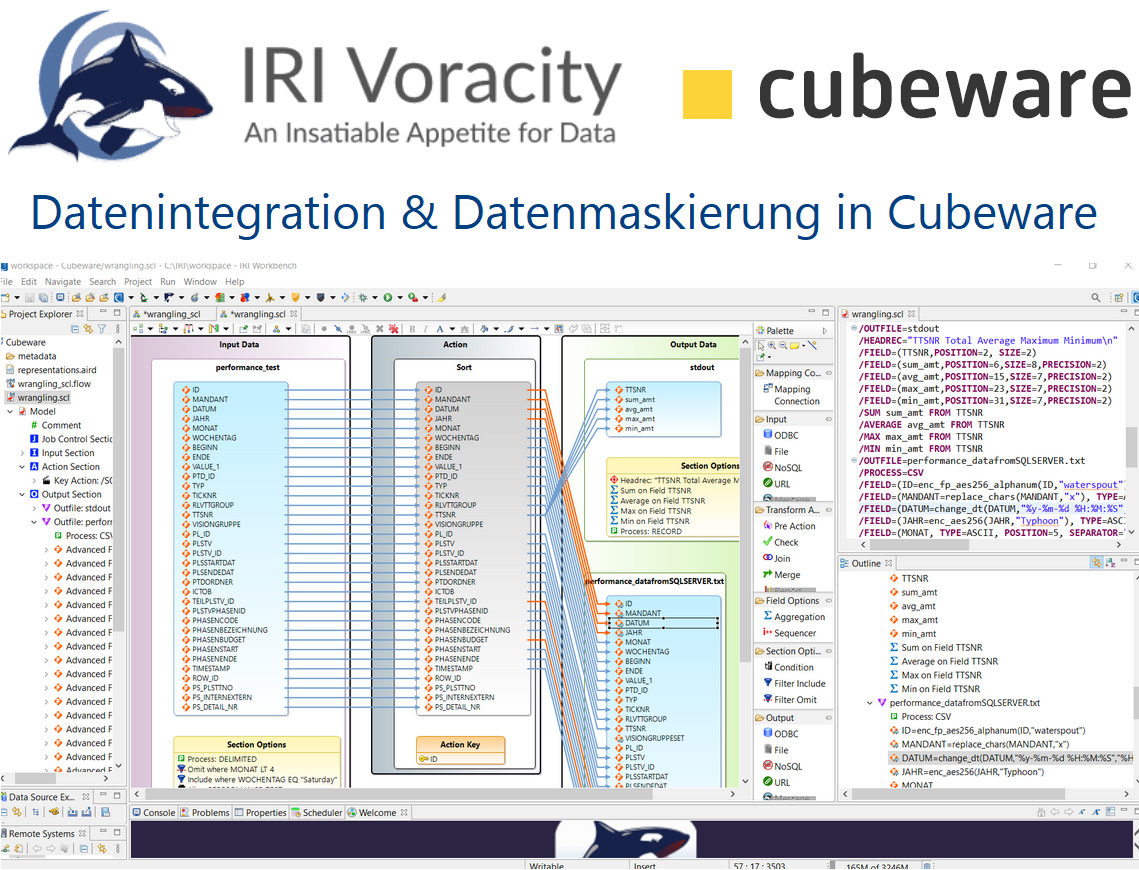Screen dimensions: 1139x870
Task: Click the Zoom Out tool in the Palette
Action: (783, 346)
